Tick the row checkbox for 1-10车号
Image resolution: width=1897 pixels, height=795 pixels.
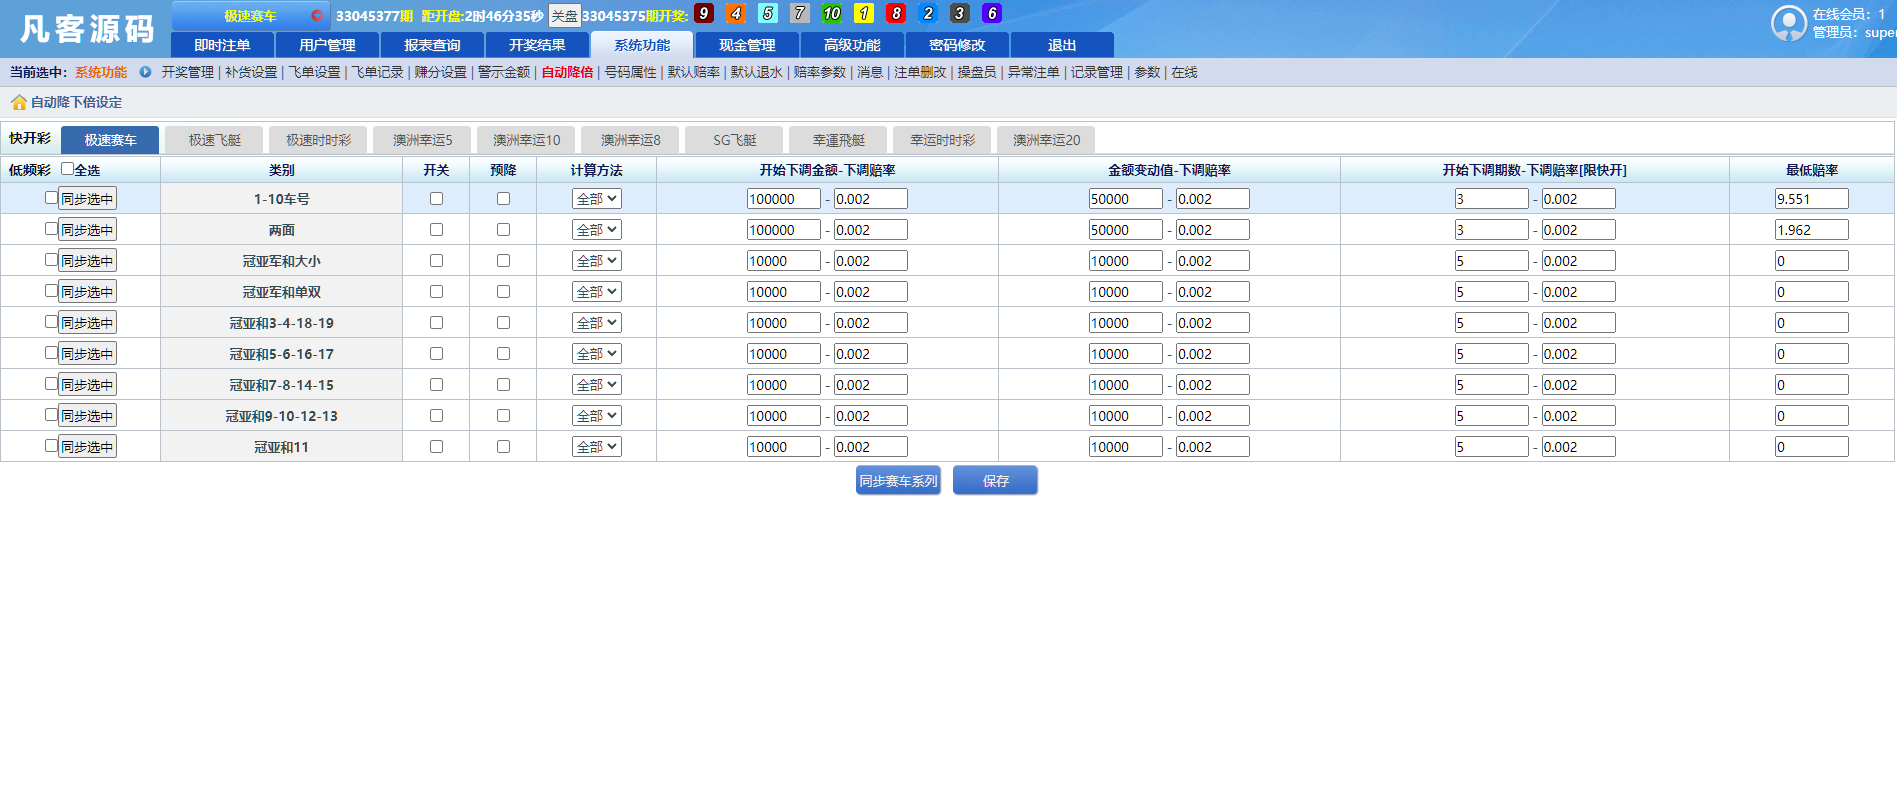pos(51,198)
